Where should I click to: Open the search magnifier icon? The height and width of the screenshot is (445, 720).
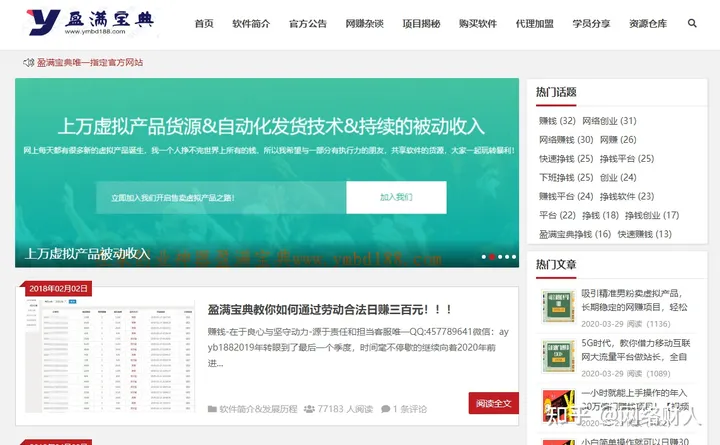click(692, 23)
